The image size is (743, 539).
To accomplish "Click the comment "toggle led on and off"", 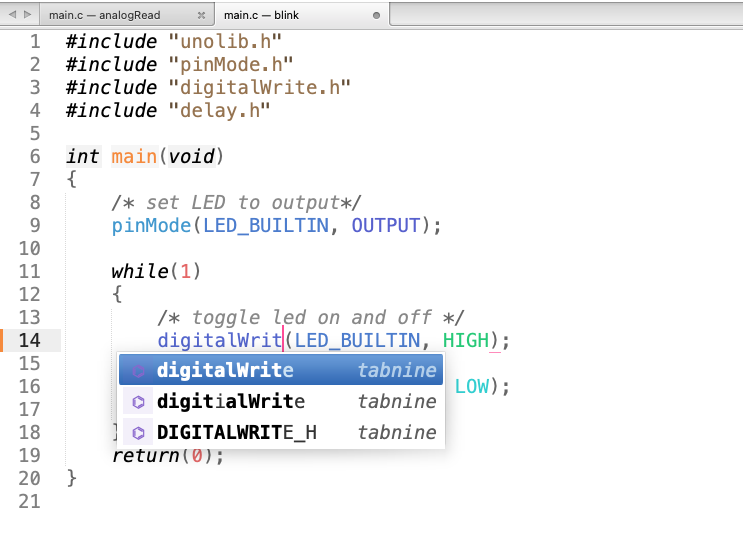I will (310, 318).
